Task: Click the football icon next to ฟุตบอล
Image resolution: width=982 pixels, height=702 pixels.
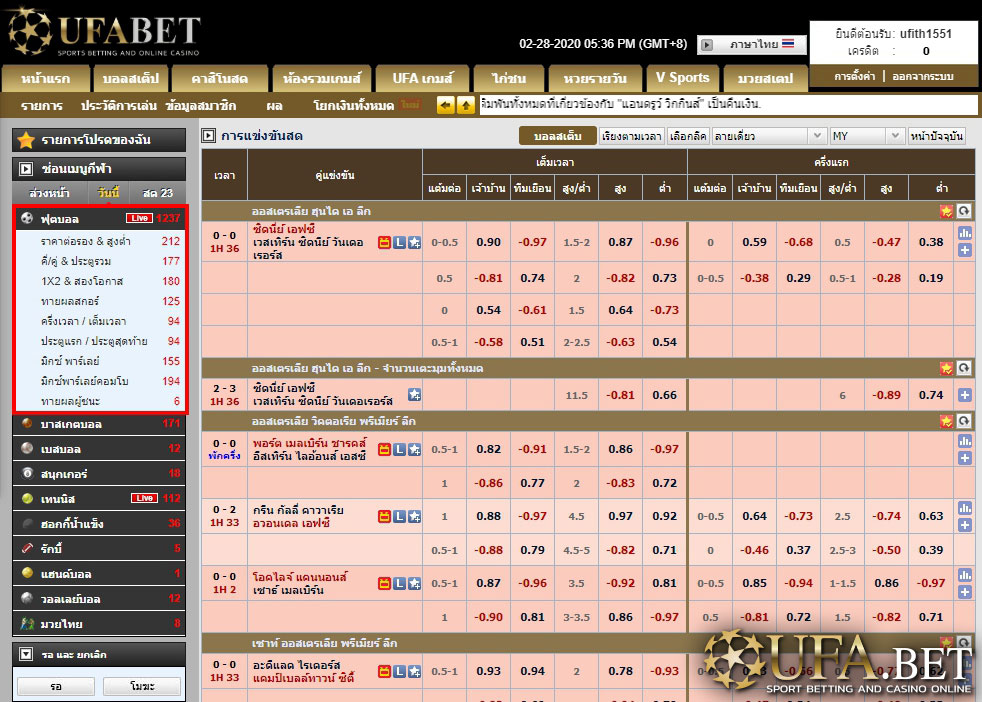Action: pos(27,218)
